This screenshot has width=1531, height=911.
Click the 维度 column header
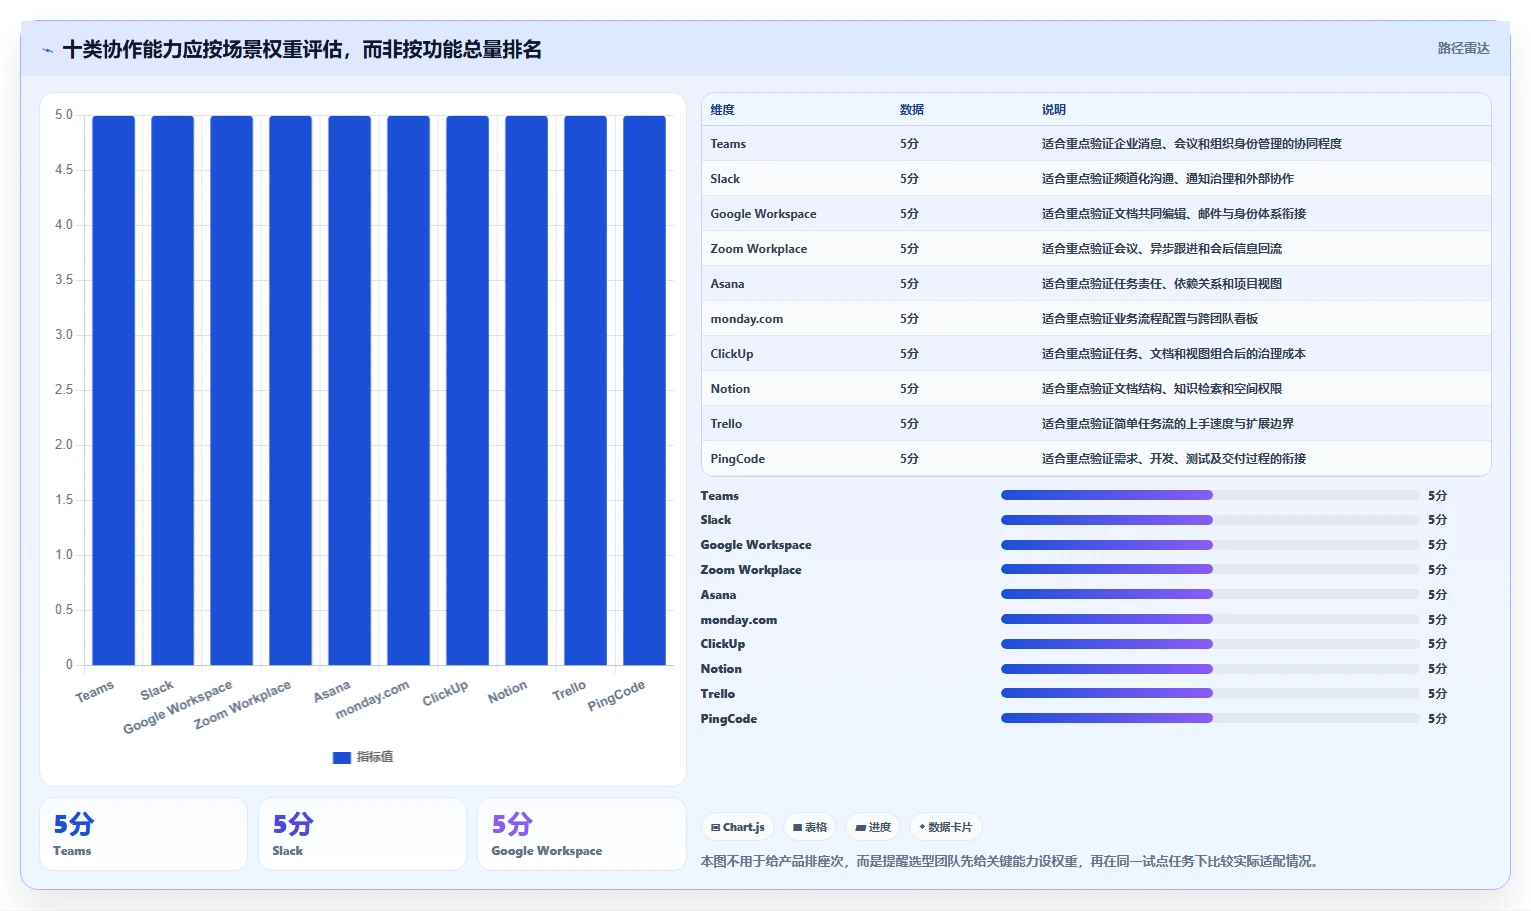click(x=722, y=110)
